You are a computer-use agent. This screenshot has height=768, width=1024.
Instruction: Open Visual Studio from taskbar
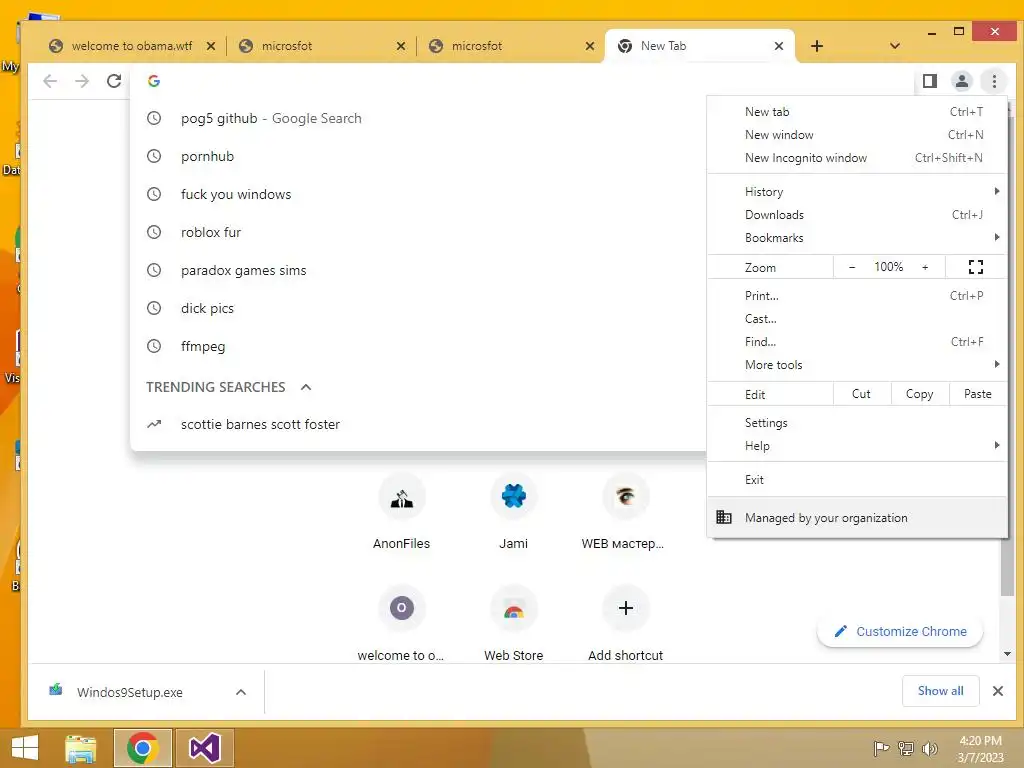[204, 748]
